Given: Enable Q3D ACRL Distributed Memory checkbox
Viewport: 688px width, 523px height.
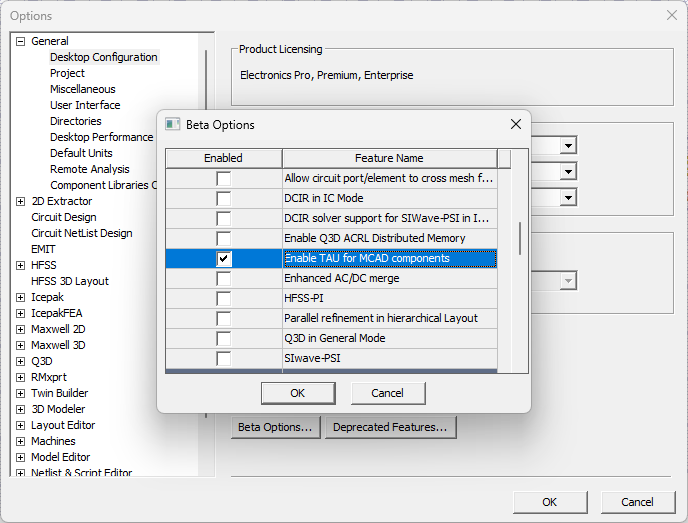Looking at the screenshot, I should tap(223, 238).
